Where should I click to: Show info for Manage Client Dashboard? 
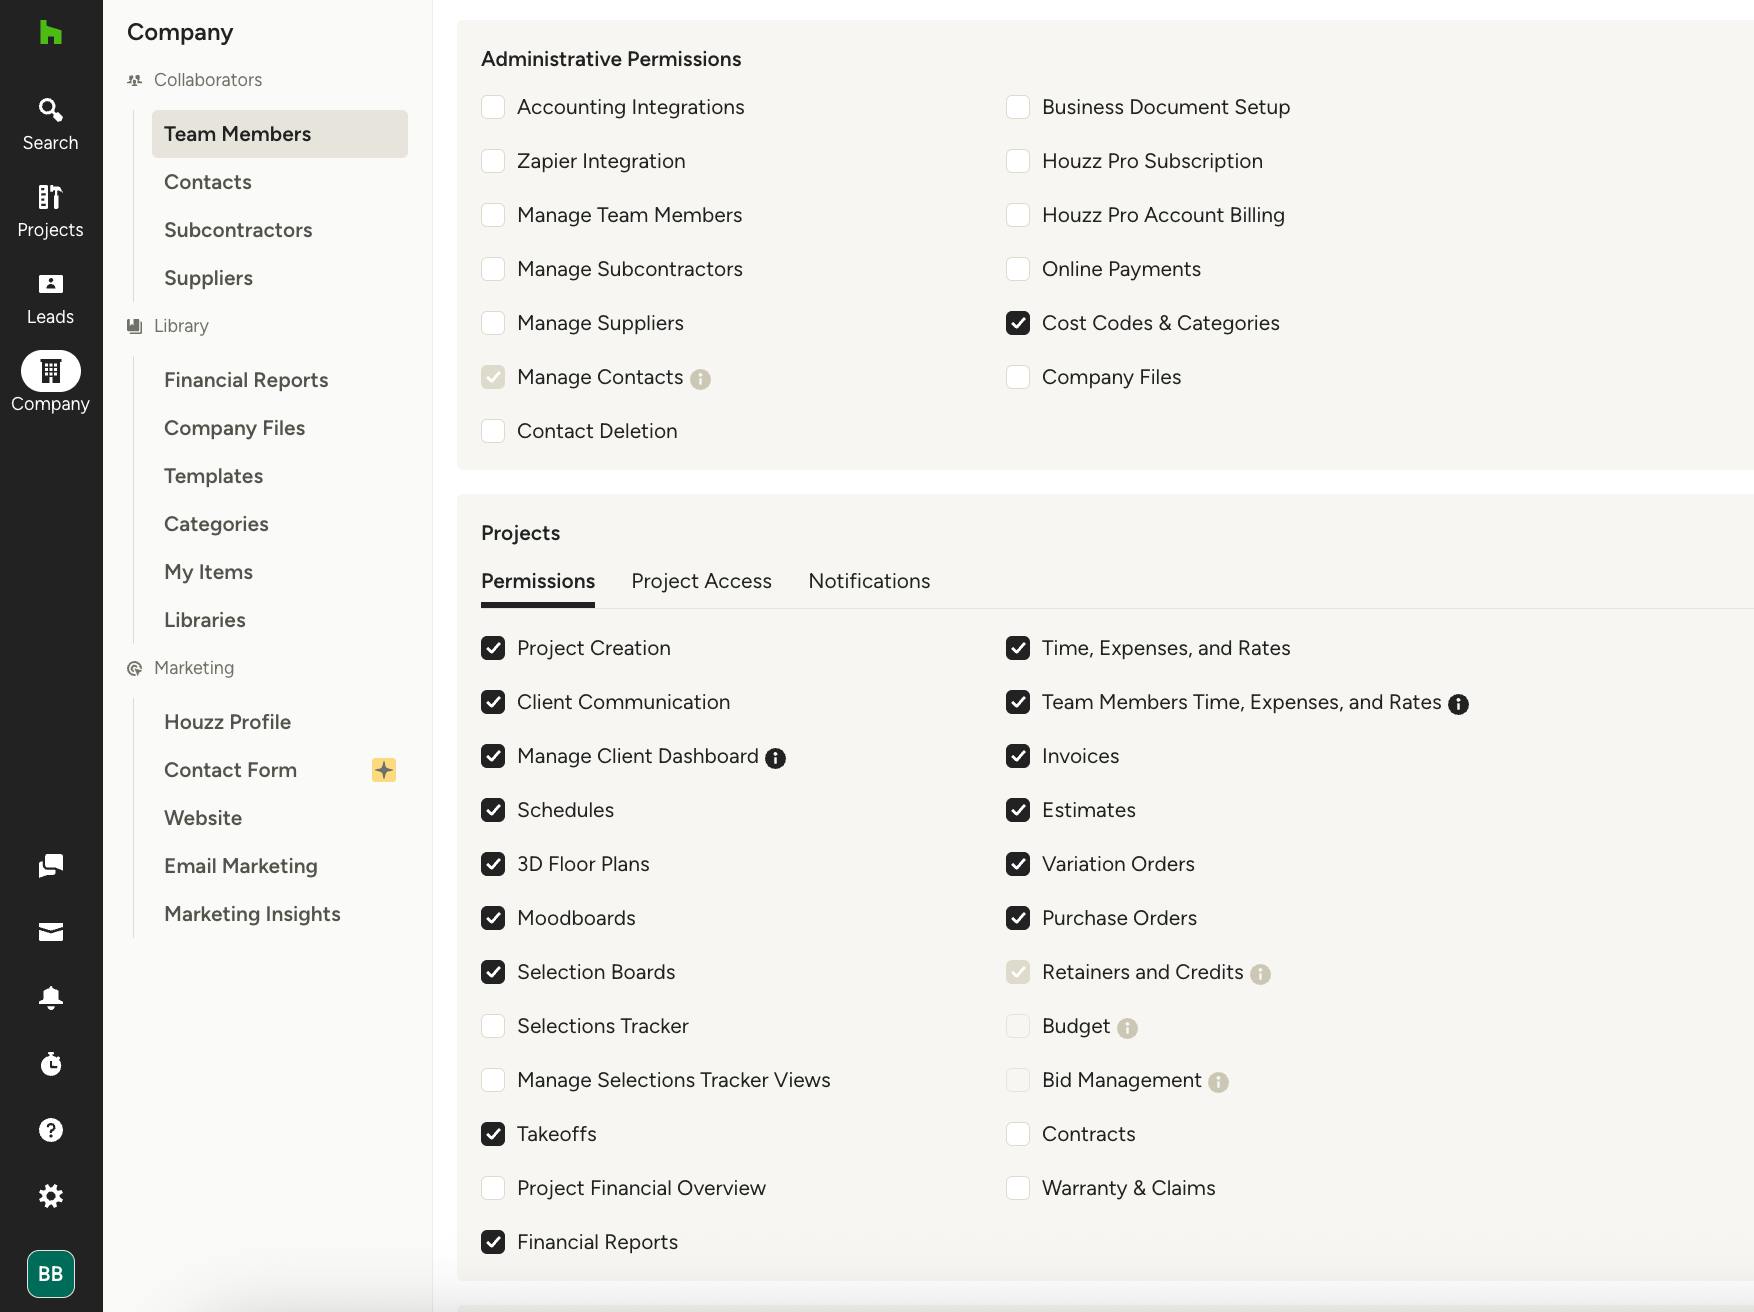775,758
